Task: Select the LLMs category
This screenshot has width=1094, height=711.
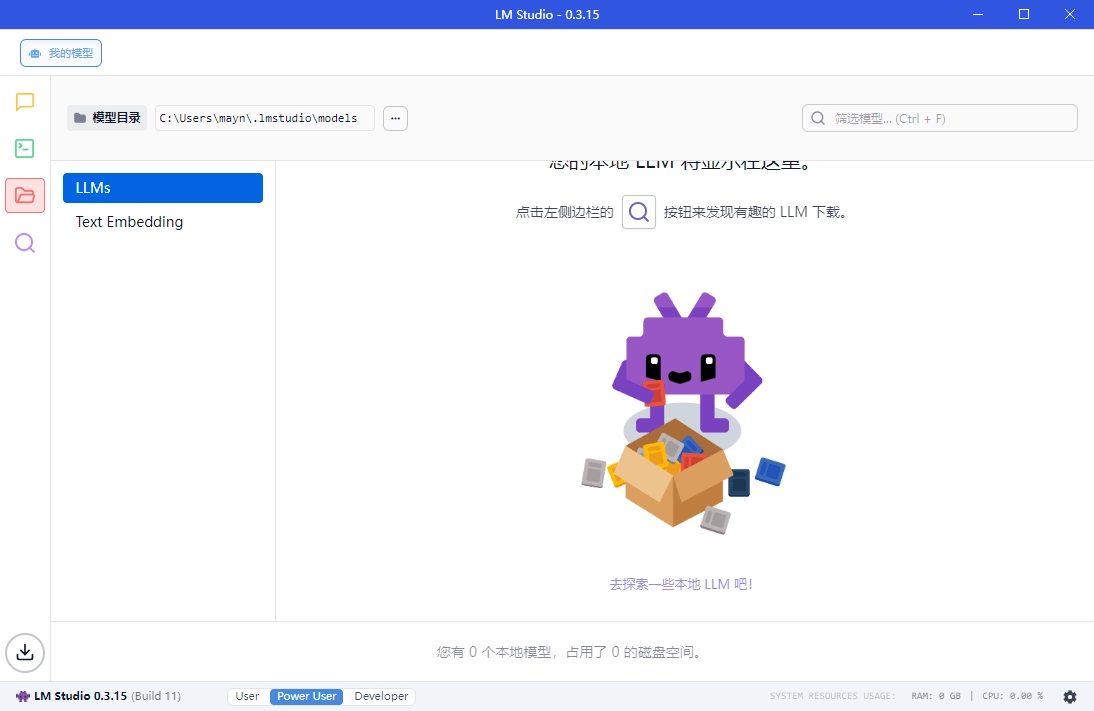Action: (162, 188)
